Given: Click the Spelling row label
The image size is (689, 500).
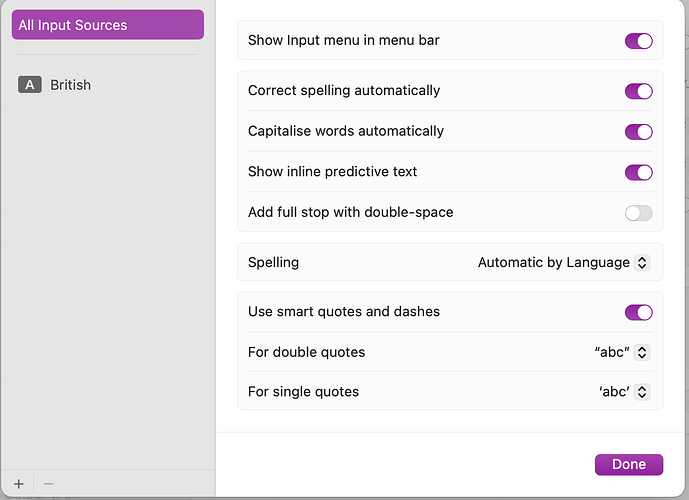Looking at the screenshot, I should point(273,263).
